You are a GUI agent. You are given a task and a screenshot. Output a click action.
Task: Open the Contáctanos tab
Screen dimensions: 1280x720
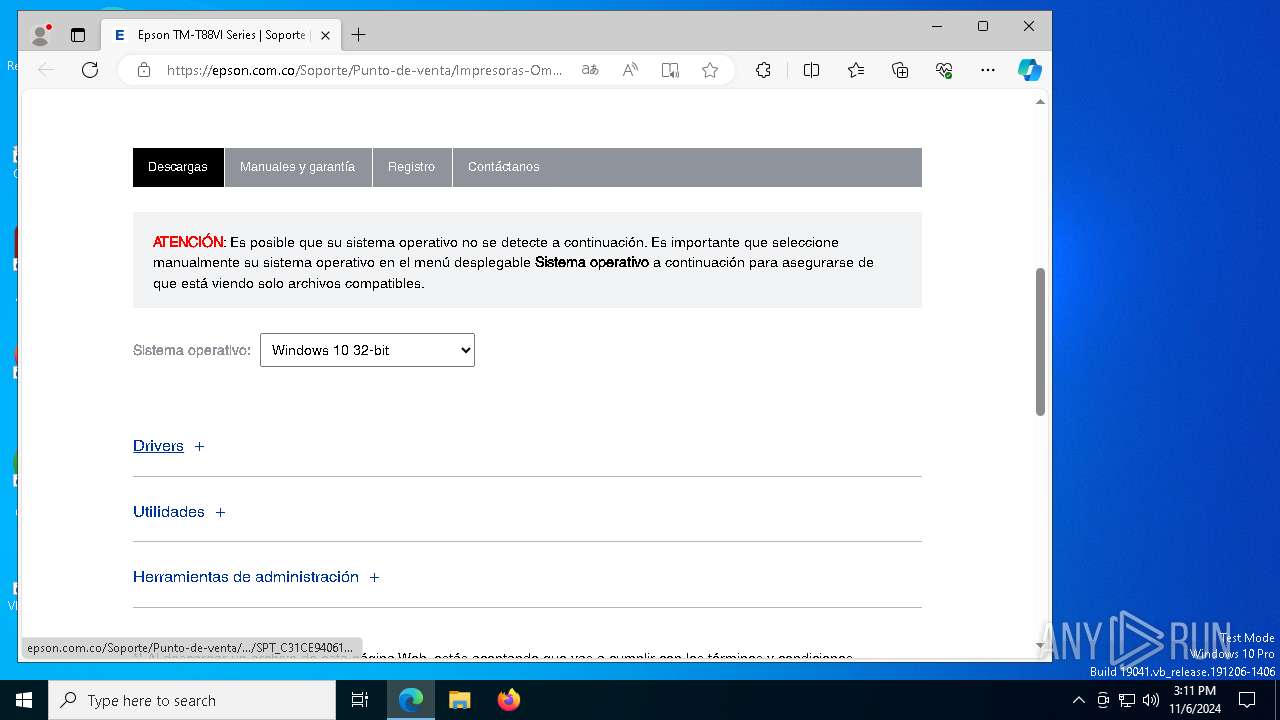[x=504, y=167]
